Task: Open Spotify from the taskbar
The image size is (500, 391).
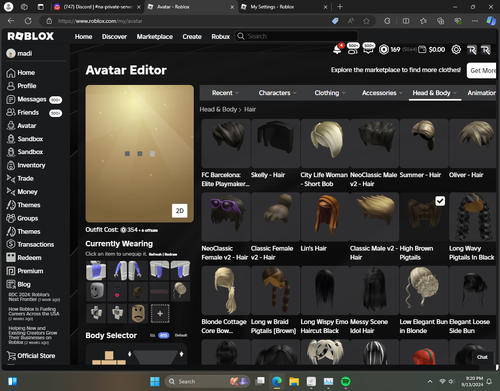Action: (346, 381)
